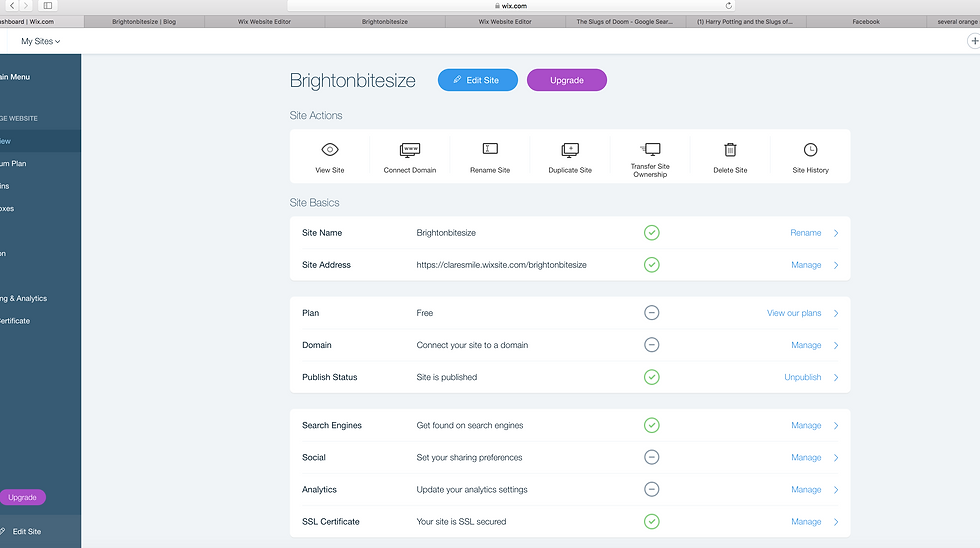The height and width of the screenshot is (548, 980).
Task: Click chevron arrow in Search Engines row
Action: point(836,426)
